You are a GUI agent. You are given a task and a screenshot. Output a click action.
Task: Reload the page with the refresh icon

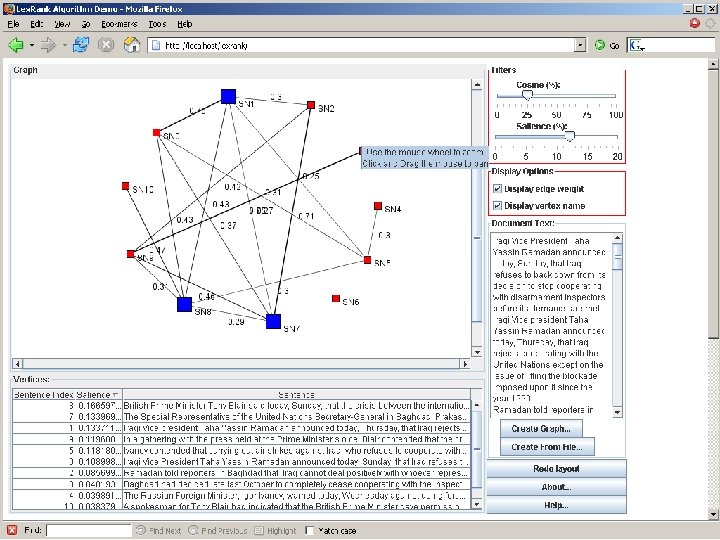click(81, 45)
